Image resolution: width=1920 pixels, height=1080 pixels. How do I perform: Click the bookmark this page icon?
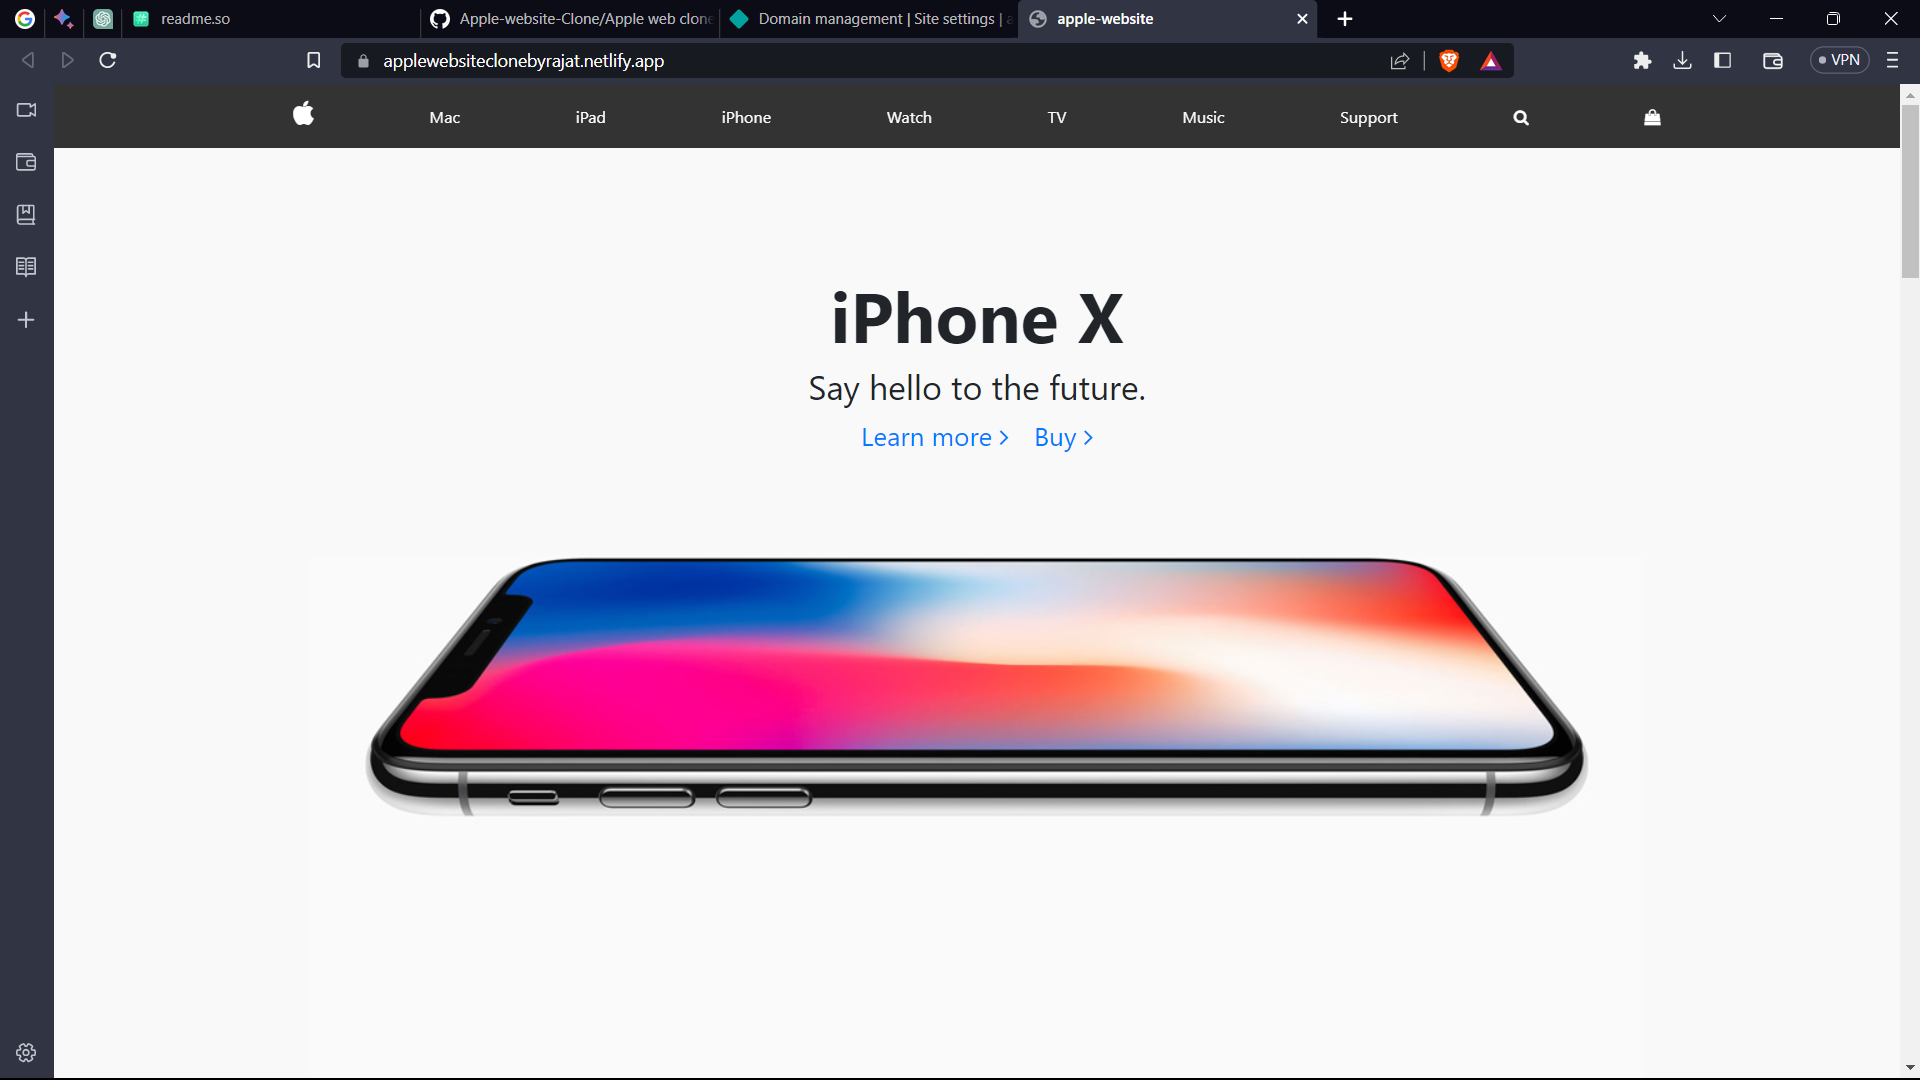[314, 59]
